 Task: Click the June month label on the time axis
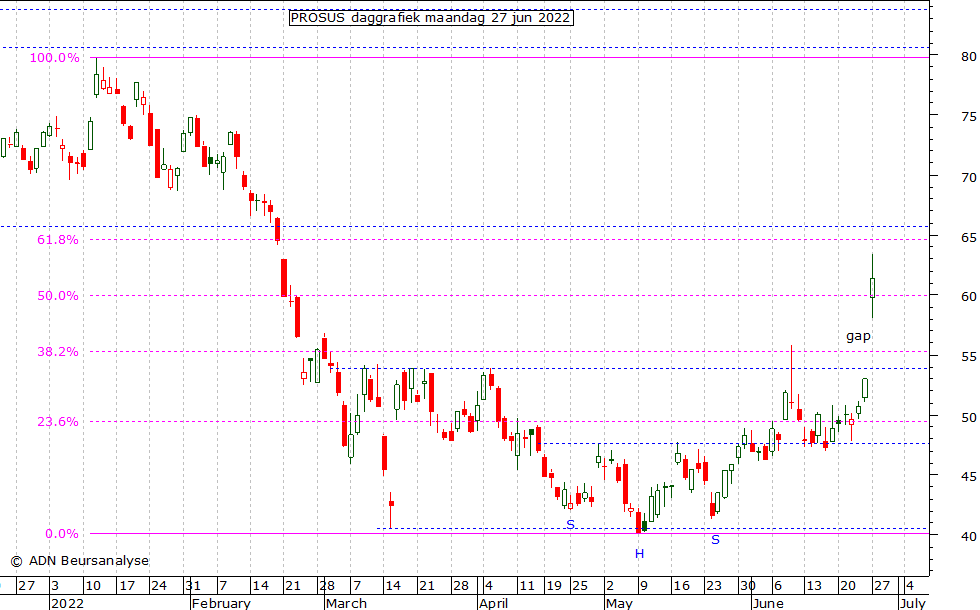[x=768, y=603]
